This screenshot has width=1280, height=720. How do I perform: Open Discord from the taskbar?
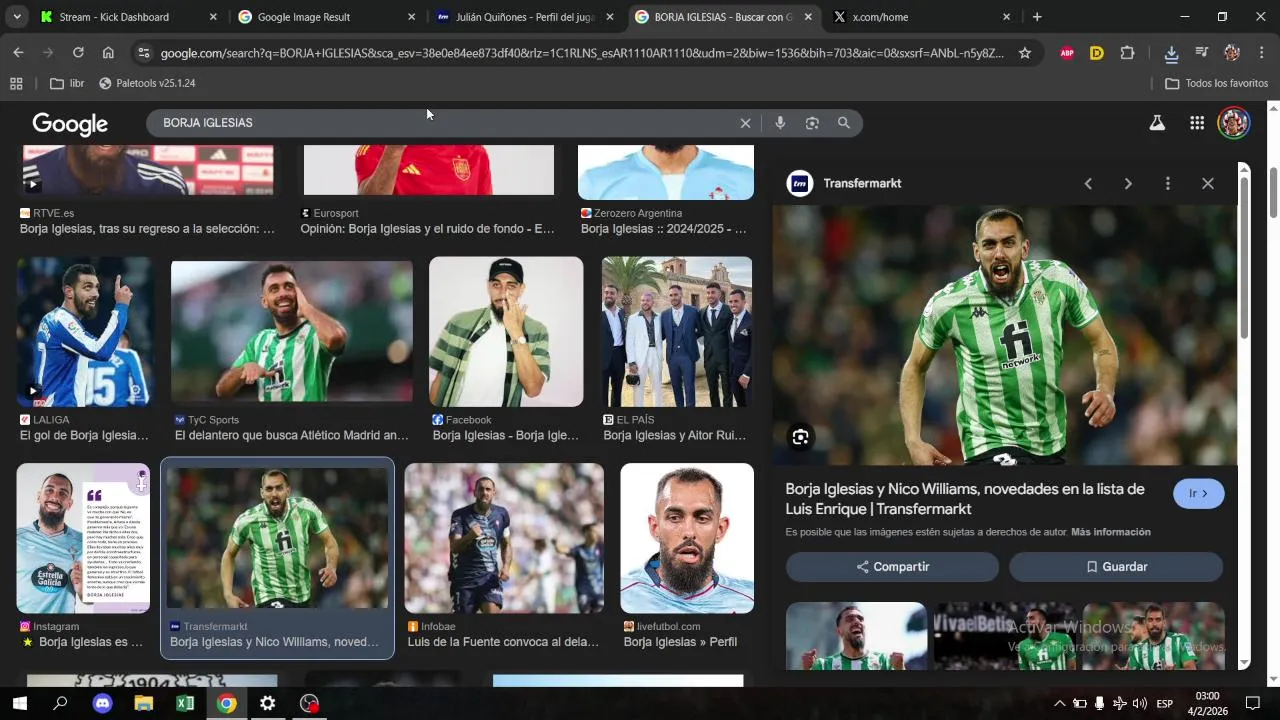coord(102,703)
